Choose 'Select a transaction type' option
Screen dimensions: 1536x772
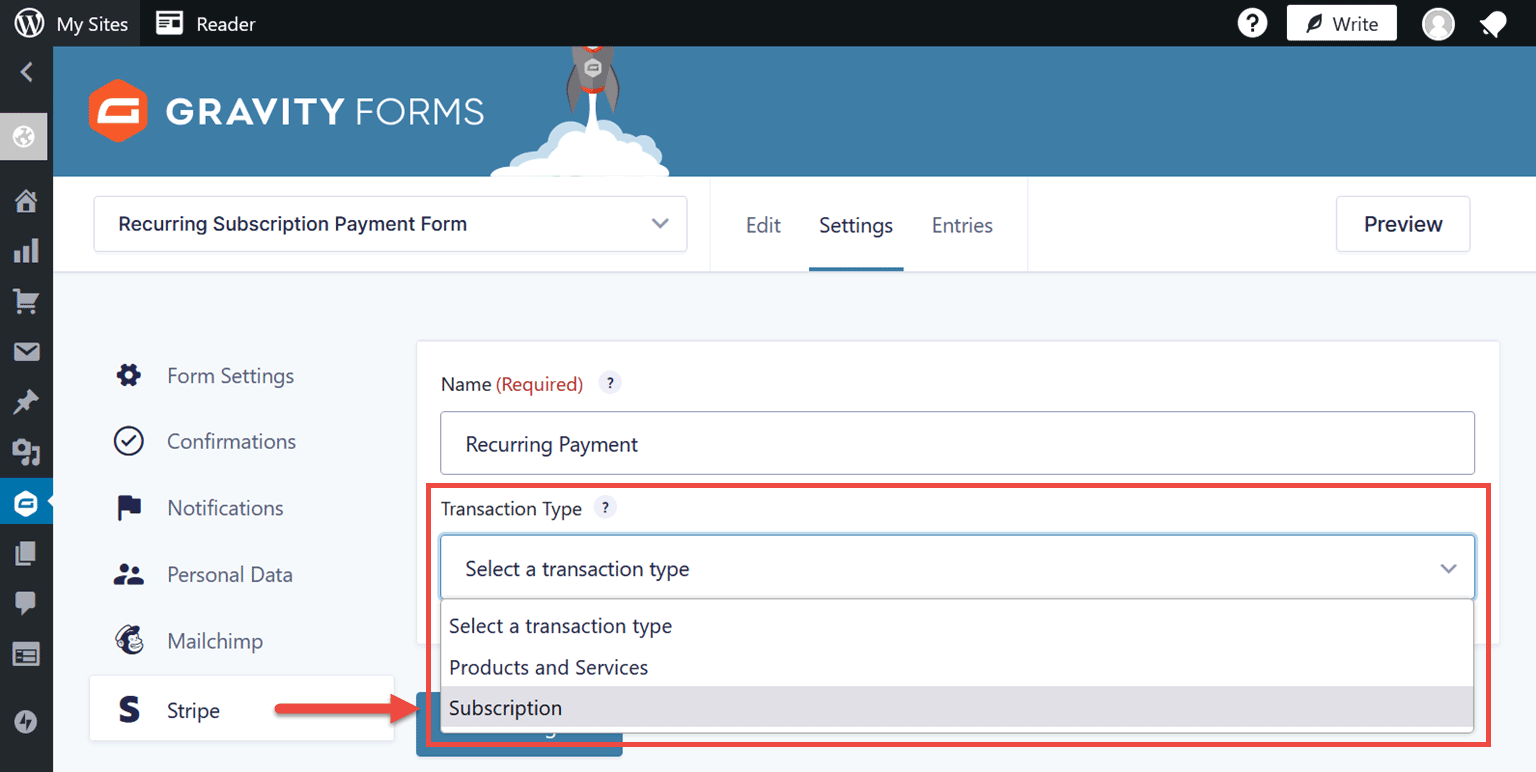(x=957, y=626)
